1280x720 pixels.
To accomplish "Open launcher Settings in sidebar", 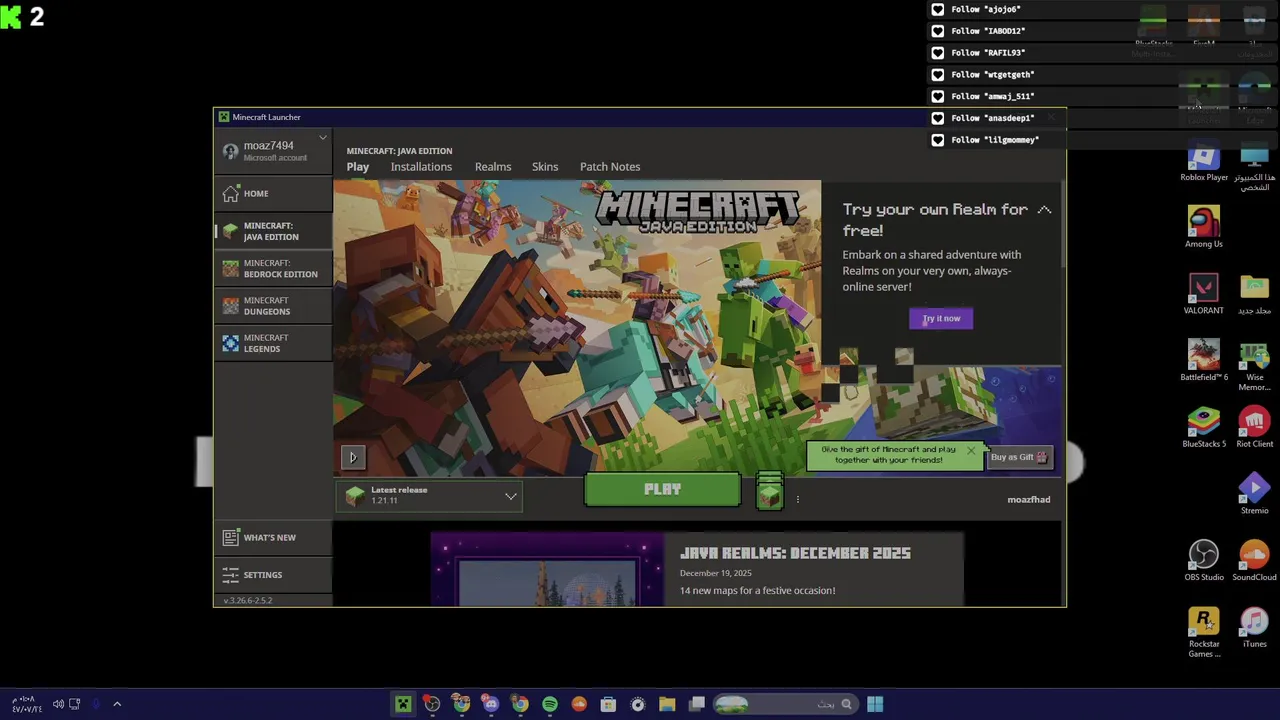I will pyautogui.click(x=273, y=574).
